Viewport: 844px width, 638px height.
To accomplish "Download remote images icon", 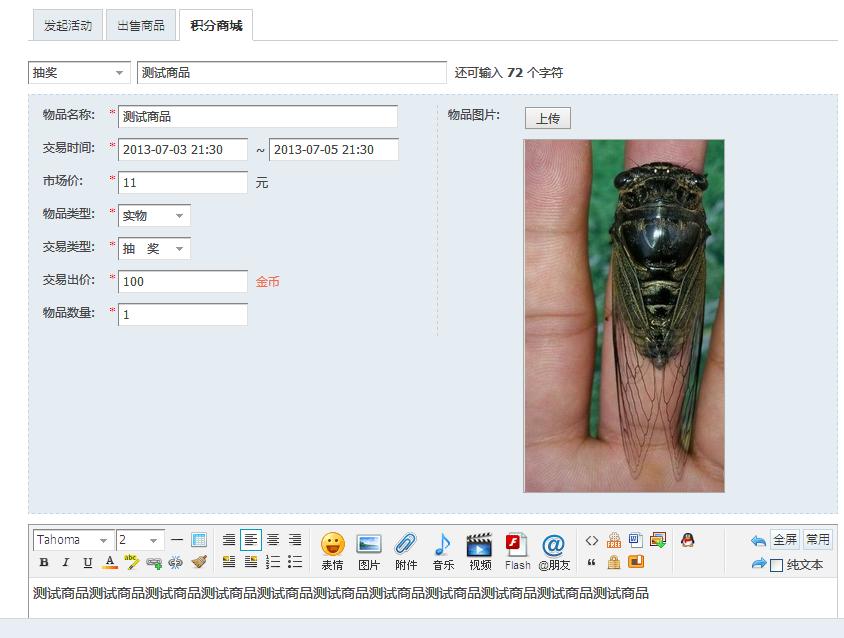I will click(658, 539).
